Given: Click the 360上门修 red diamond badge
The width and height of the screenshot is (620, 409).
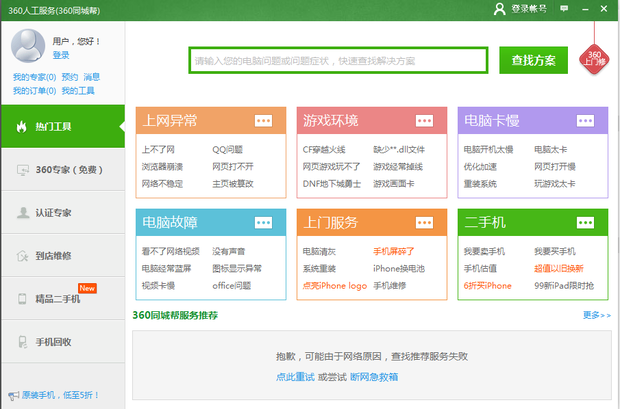Looking at the screenshot, I should coord(593,59).
